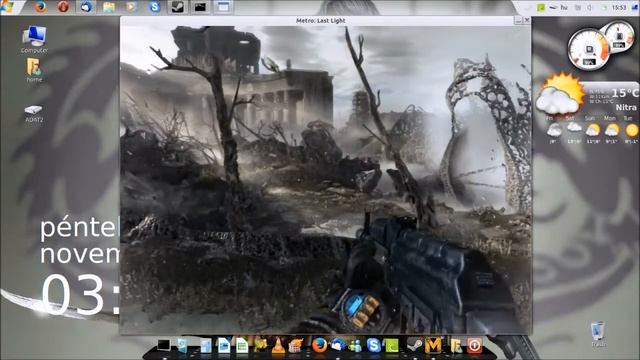This screenshot has height=360, width=640.
Task: Launch terminal from the bottom dock
Action: coord(164,345)
